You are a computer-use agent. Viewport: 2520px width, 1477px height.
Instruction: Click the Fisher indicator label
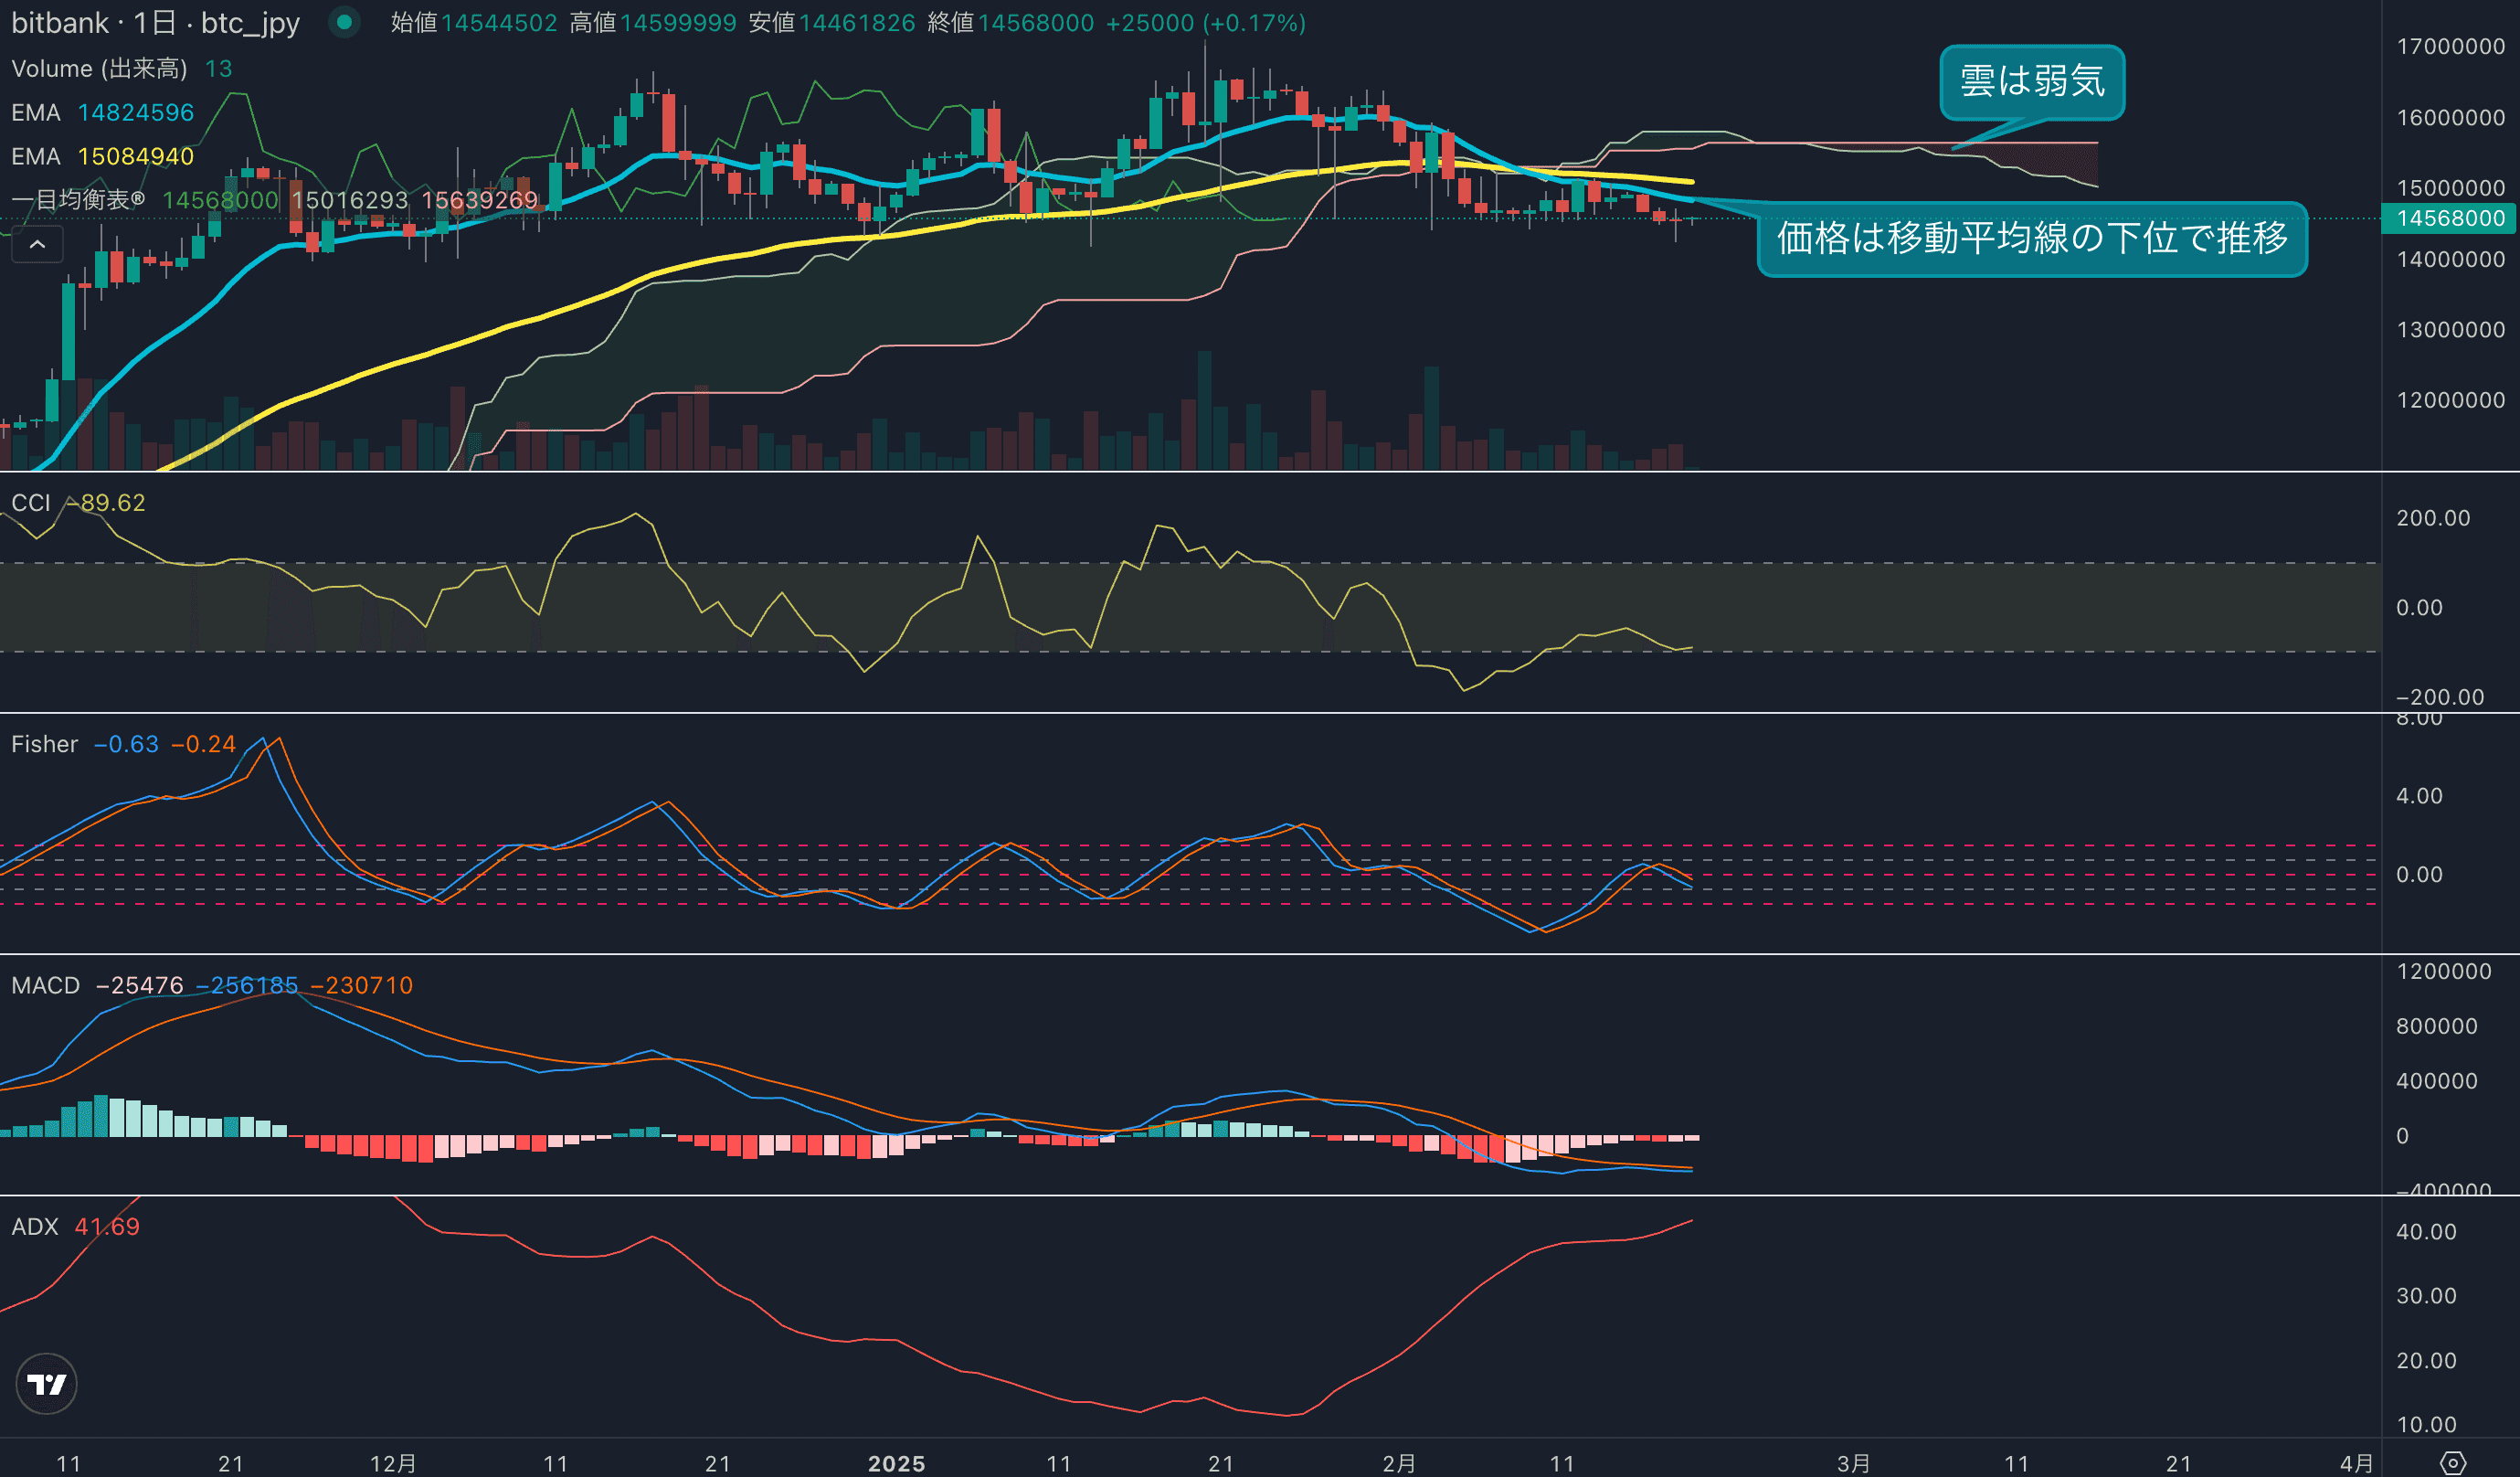[x=44, y=744]
